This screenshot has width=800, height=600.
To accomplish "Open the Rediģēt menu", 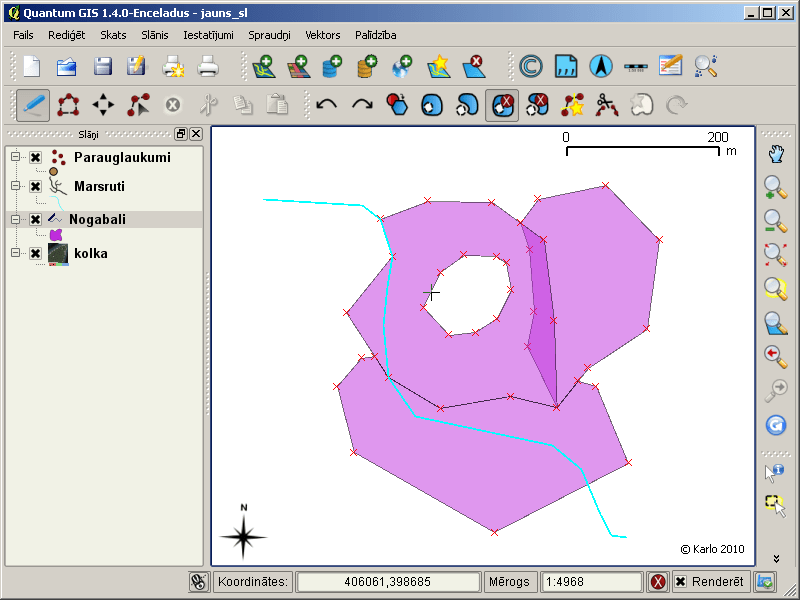I will tap(67, 35).
